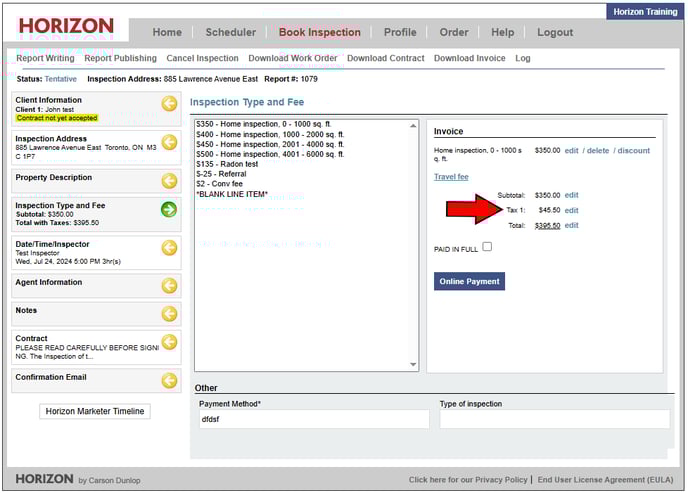Click the green arrow beside Inspection Type and Fee
The image size is (688, 493).
[x=170, y=209]
